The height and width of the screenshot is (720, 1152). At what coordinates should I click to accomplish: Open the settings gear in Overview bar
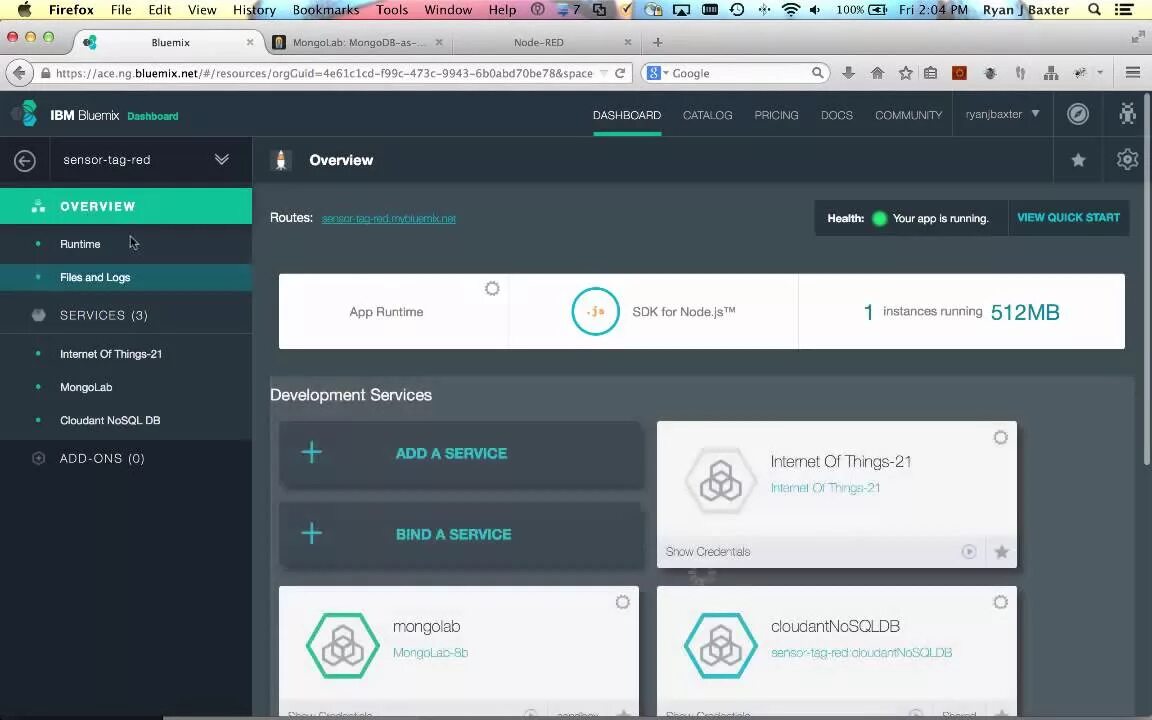click(x=1127, y=159)
